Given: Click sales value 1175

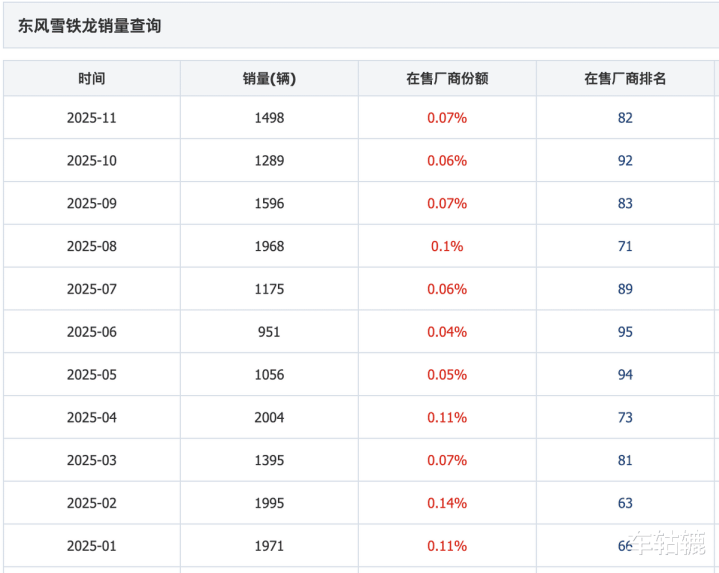Looking at the screenshot, I should point(269,289).
